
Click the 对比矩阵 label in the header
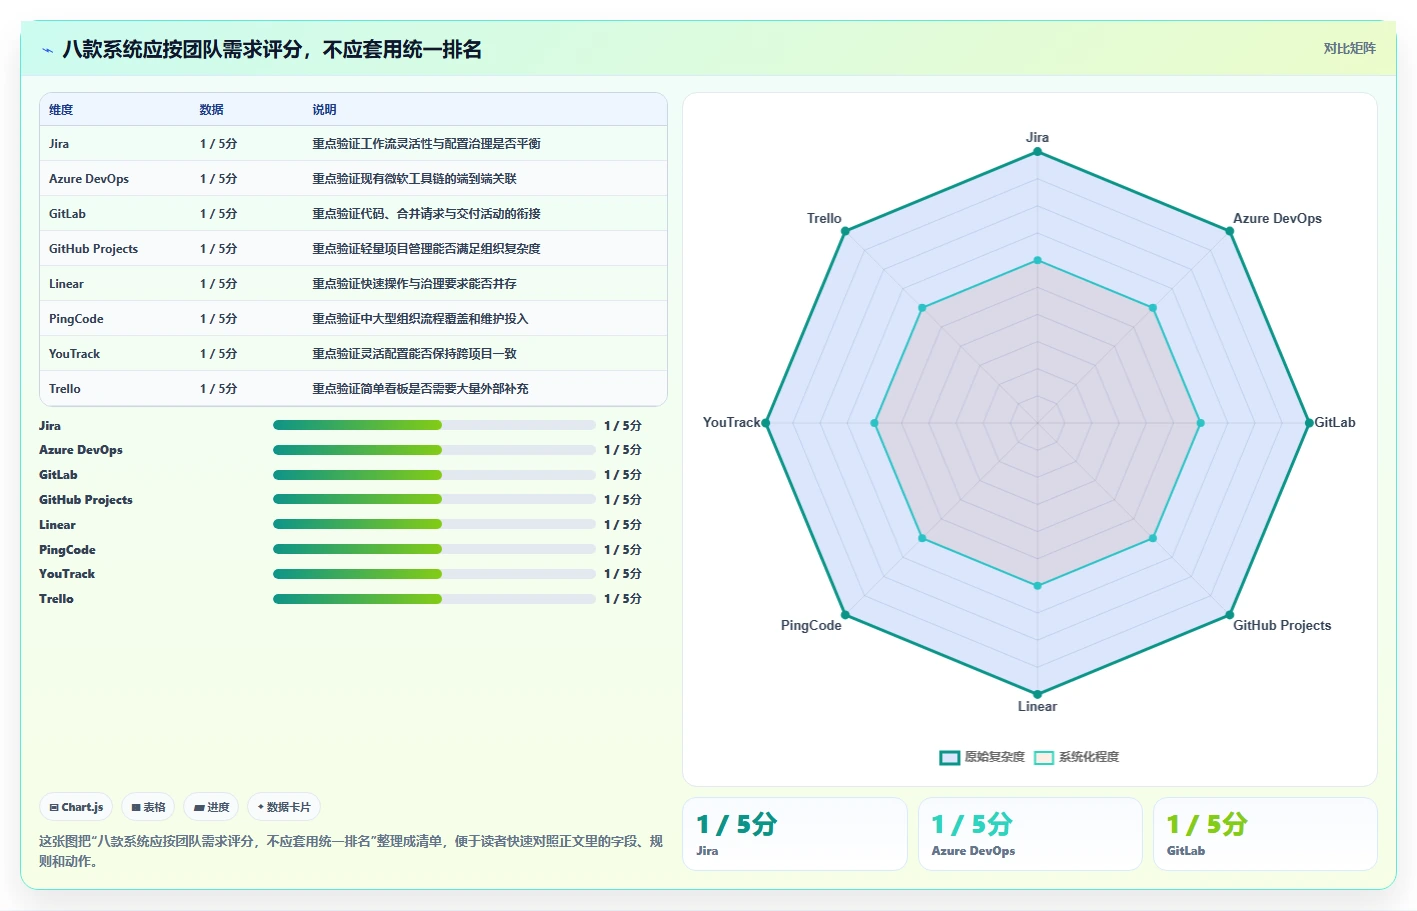click(x=1349, y=48)
